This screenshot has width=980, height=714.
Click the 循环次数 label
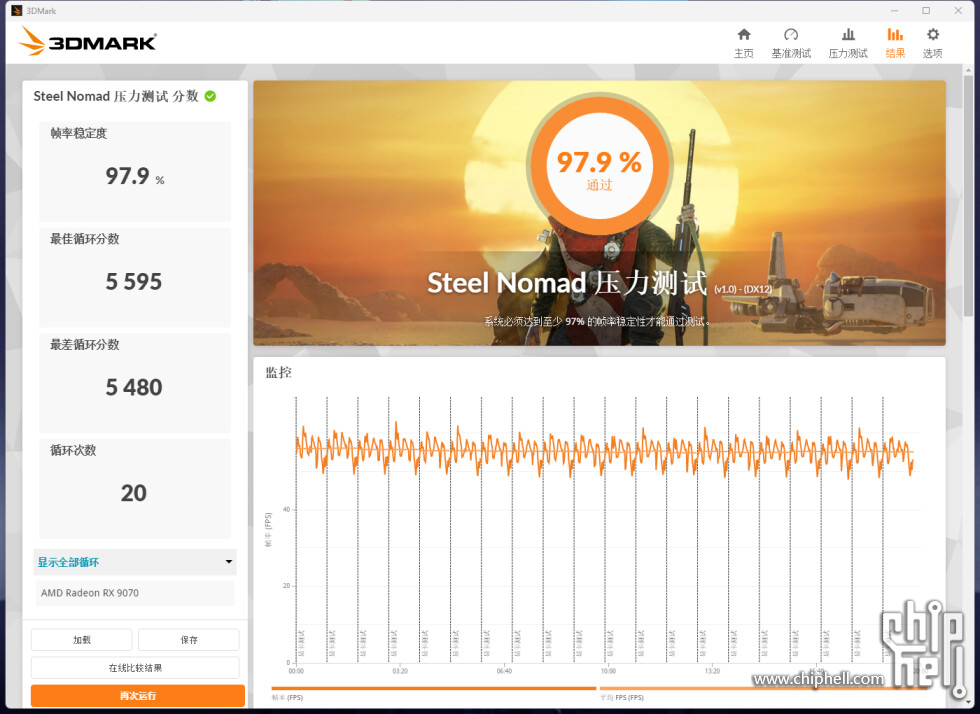coord(73,450)
